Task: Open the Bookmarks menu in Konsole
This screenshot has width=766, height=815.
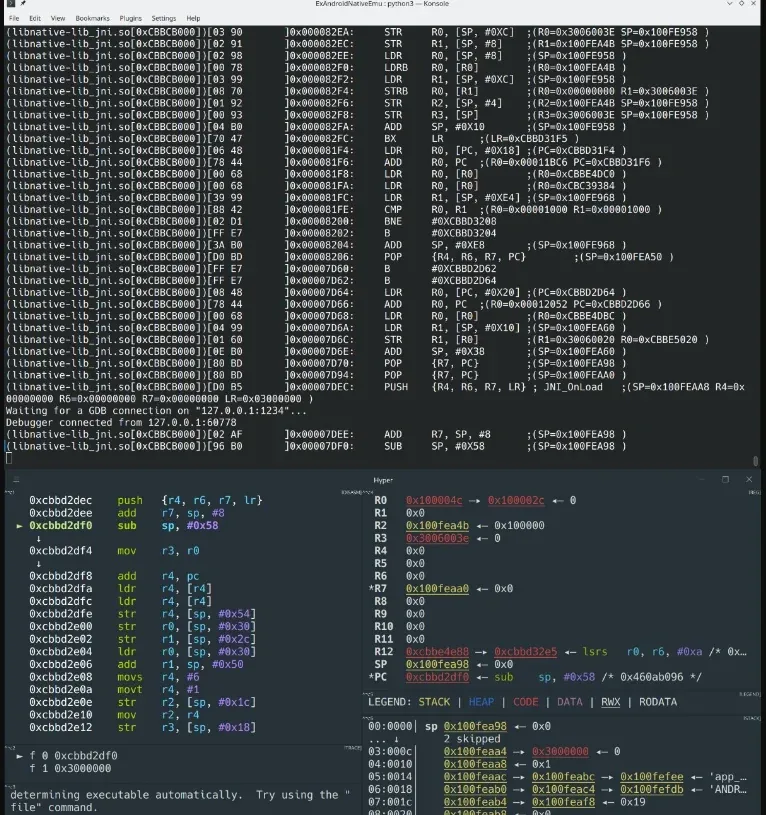Action: [93, 18]
